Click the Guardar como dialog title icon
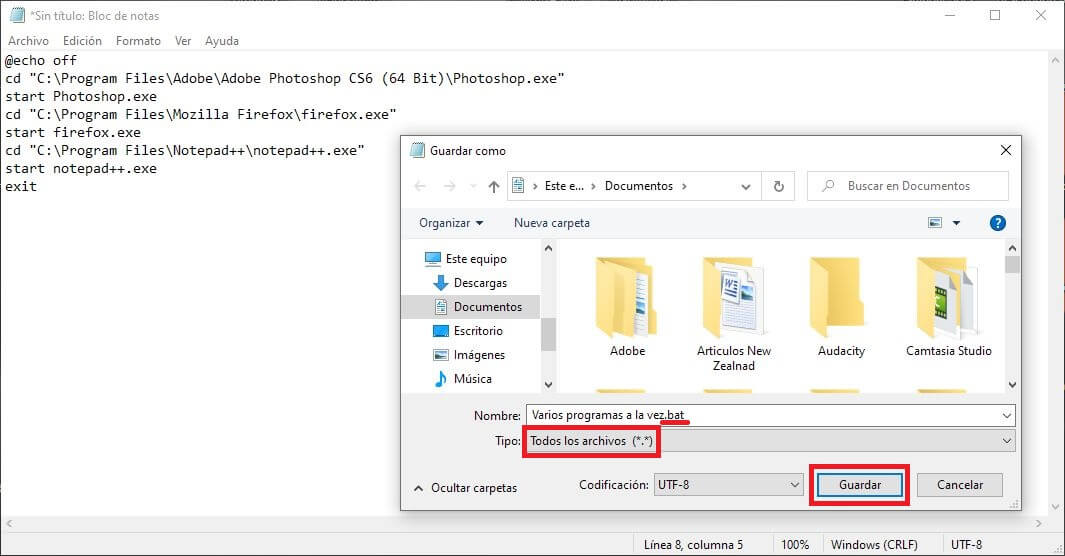The image size is (1065, 556). click(x=418, y=150)
